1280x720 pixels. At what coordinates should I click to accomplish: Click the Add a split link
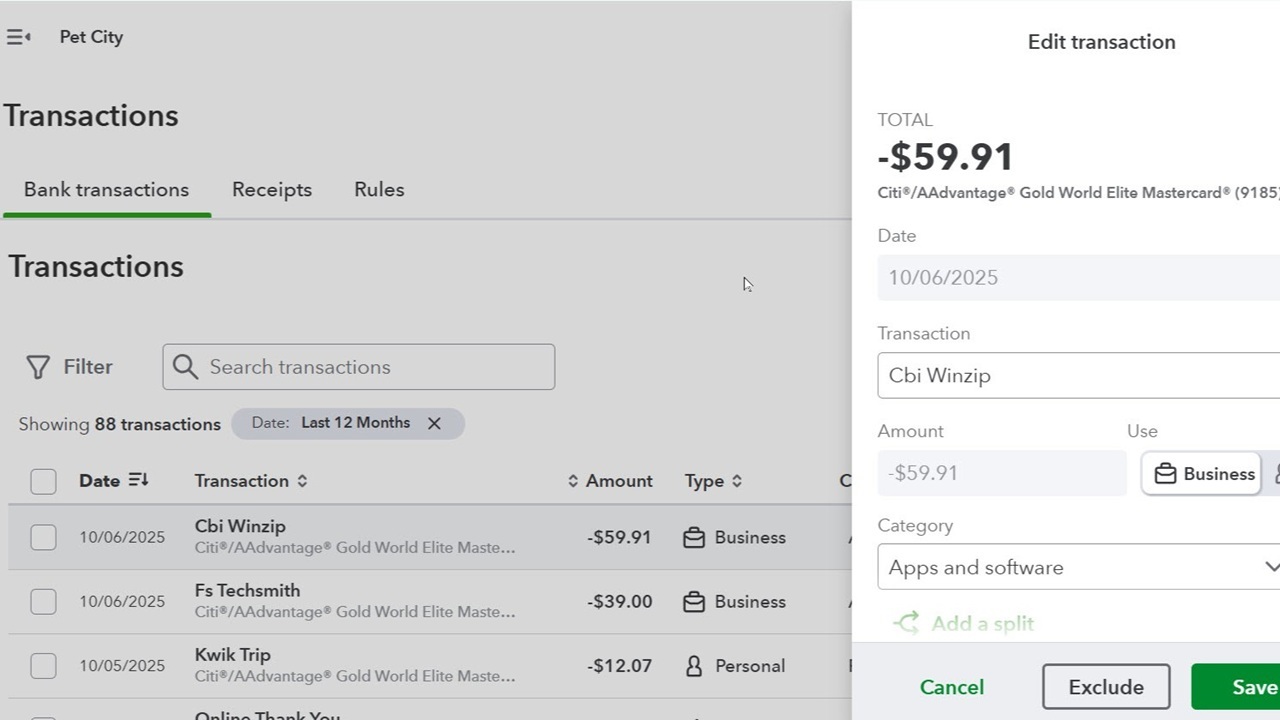(983, 624)
